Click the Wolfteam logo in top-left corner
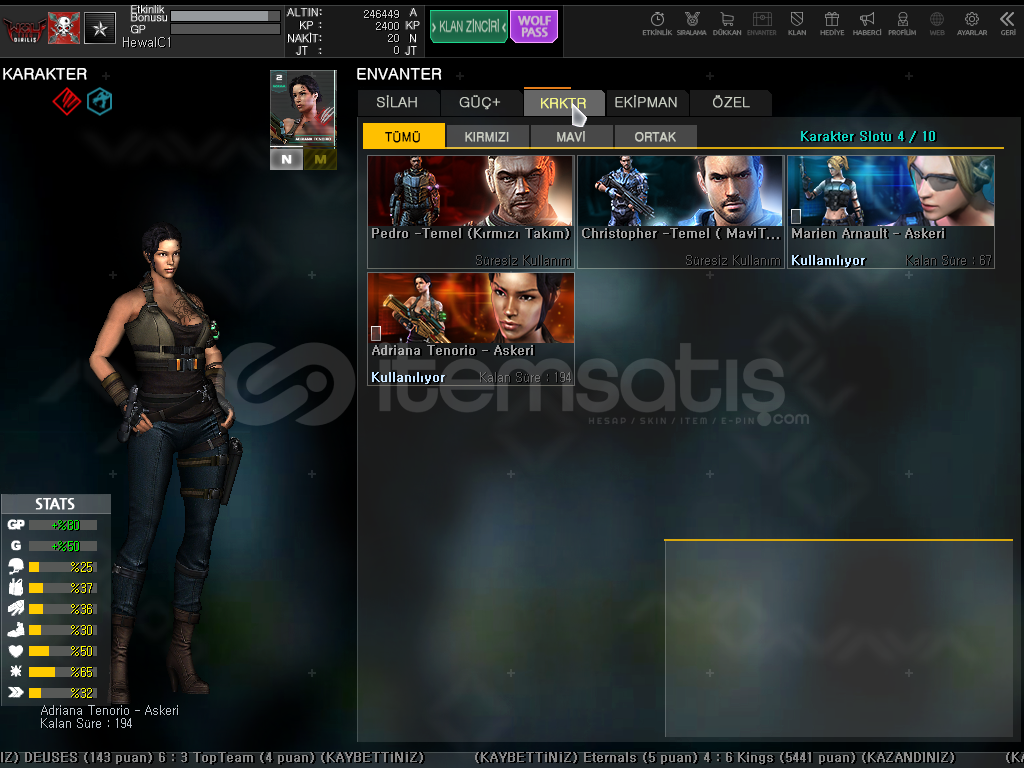Image resolution: width=1024 pixels, height=768 pixels. 24,29
